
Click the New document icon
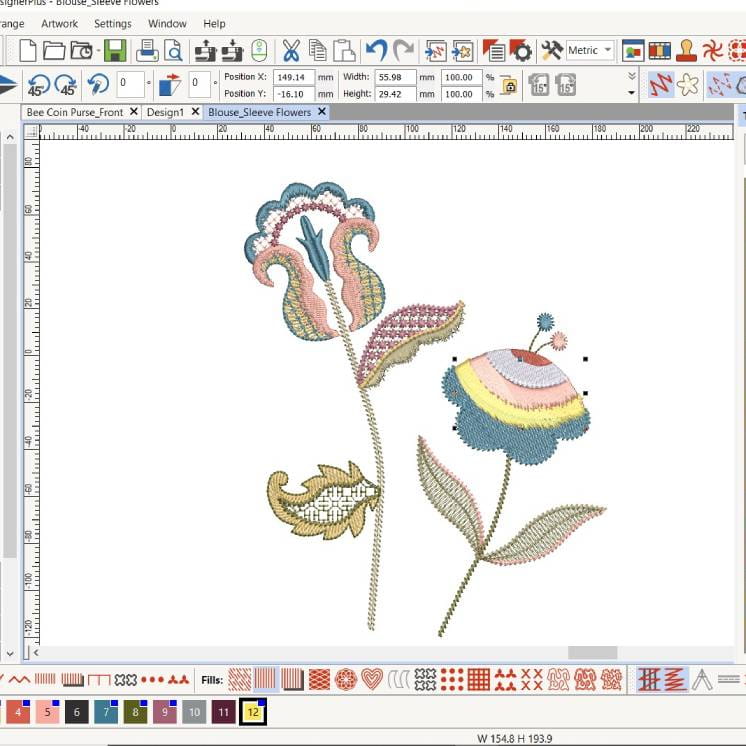[x=28, y=50]
